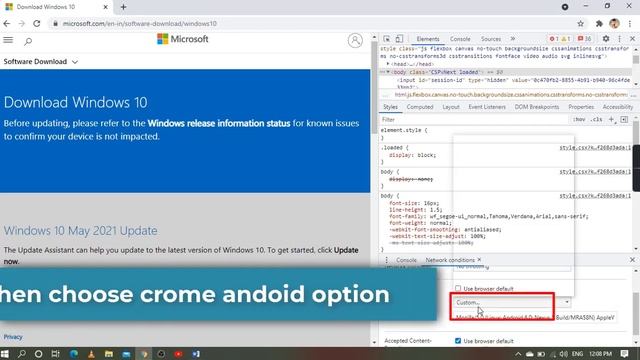
Task: Launch Microsoft Edge from the taskbar
Action: coord(73,354)
